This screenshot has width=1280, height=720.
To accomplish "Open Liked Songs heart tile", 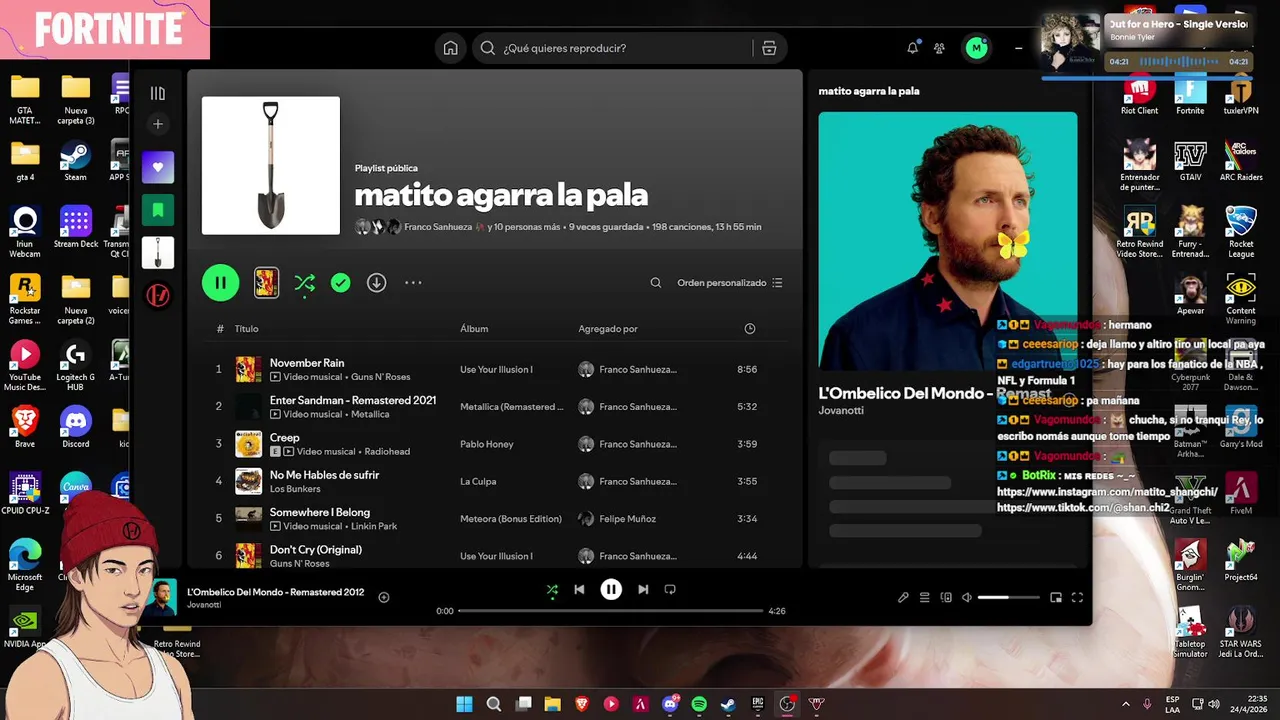I will [x=158, y=167].
